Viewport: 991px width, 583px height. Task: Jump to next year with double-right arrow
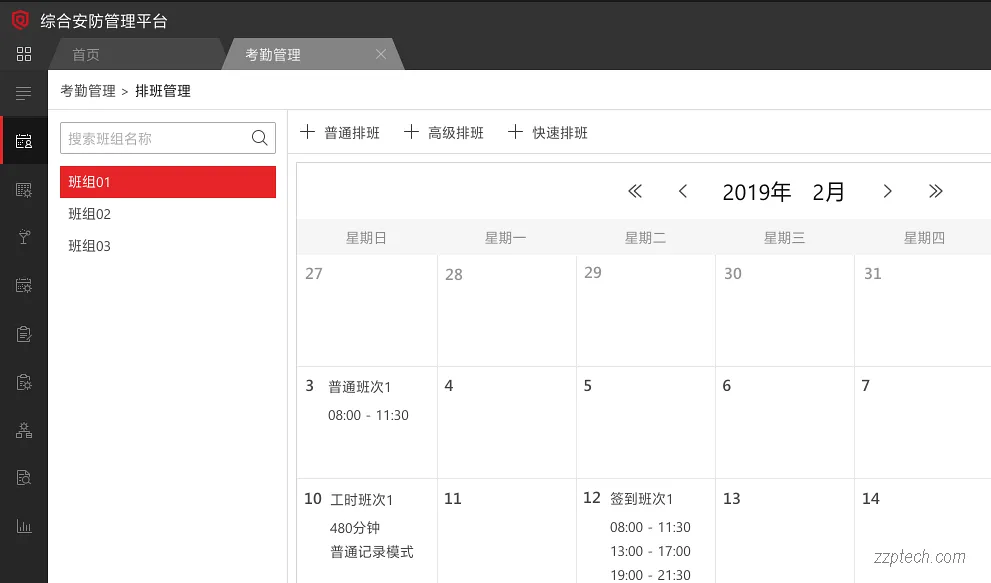[x=936, y=191]
